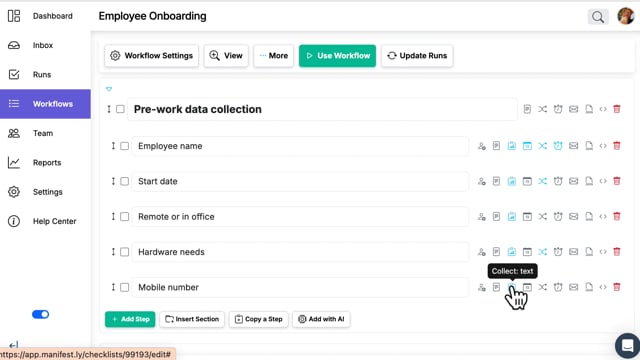Open search magnifier in the header
Image resolution: width=640 pixels, height=360 pixels.
click(x=598, y=17)
